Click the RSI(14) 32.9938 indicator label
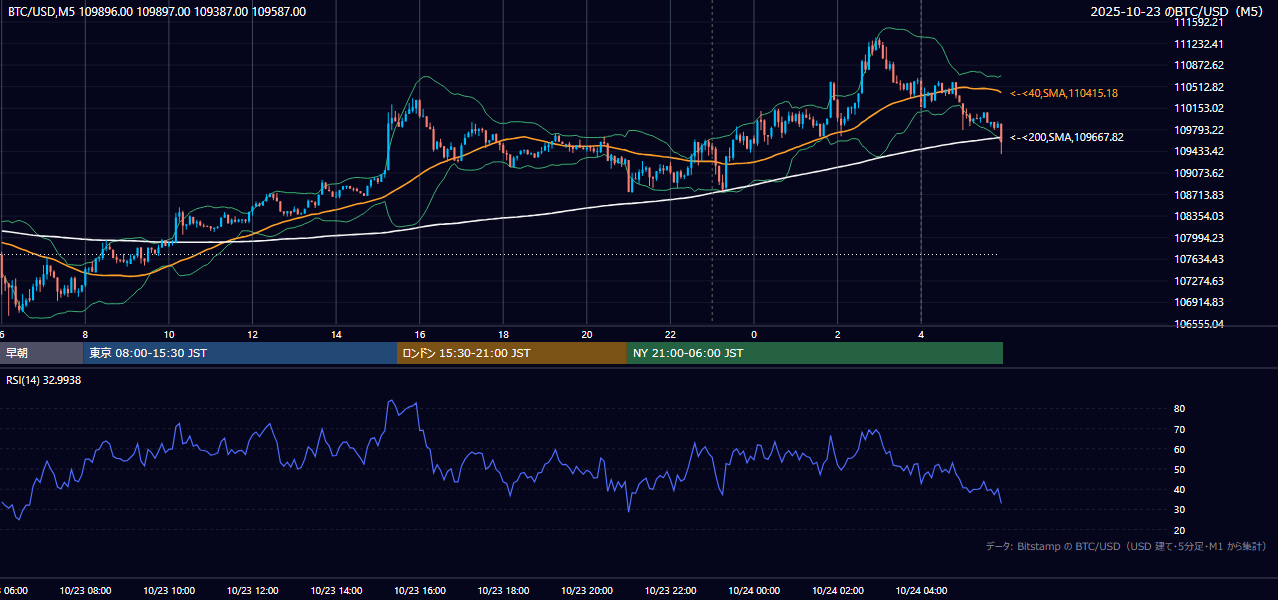Image resolution: width=1278 pixels, height=600 pixels. pyautogui.click(x=44, y=380)
